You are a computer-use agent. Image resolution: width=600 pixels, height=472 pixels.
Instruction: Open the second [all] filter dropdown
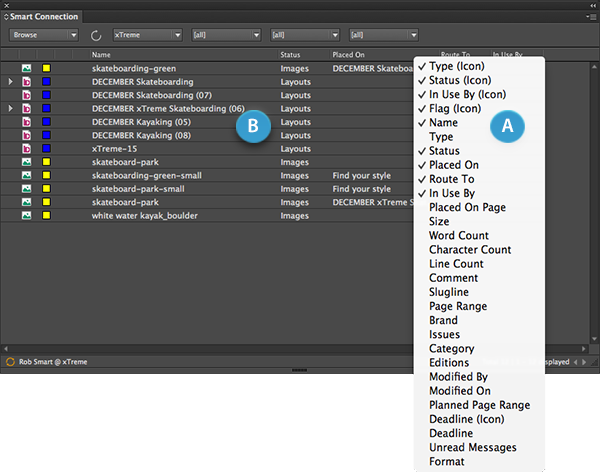click(305, 35)
